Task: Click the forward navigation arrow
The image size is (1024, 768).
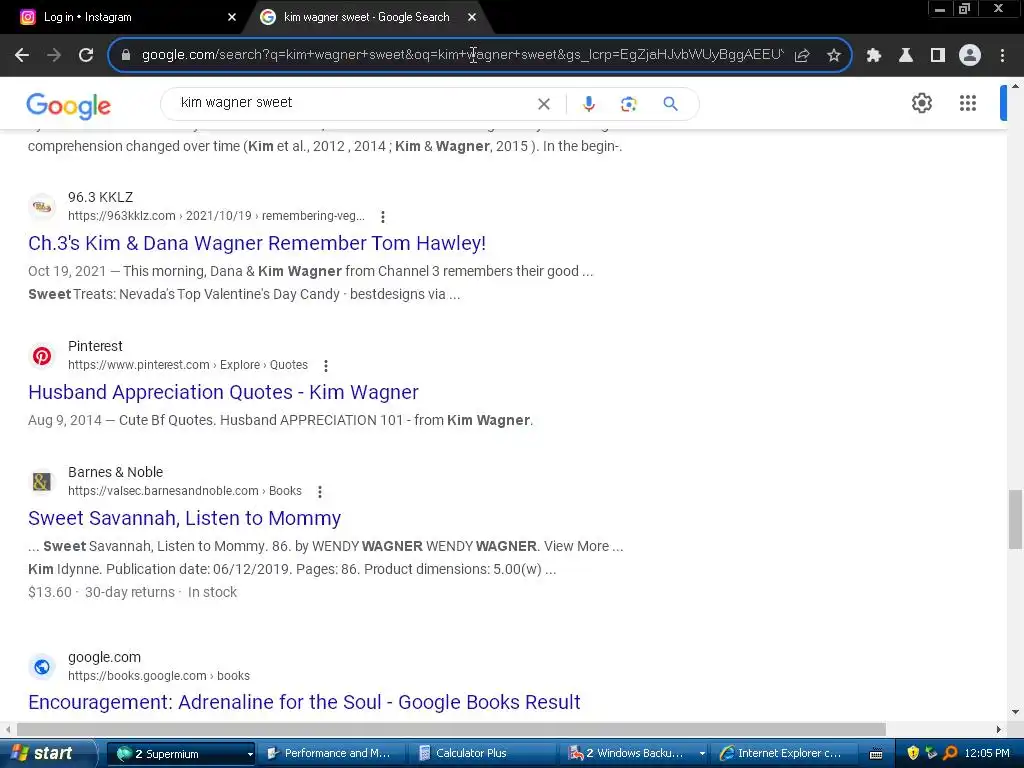Action: point(54,55)
